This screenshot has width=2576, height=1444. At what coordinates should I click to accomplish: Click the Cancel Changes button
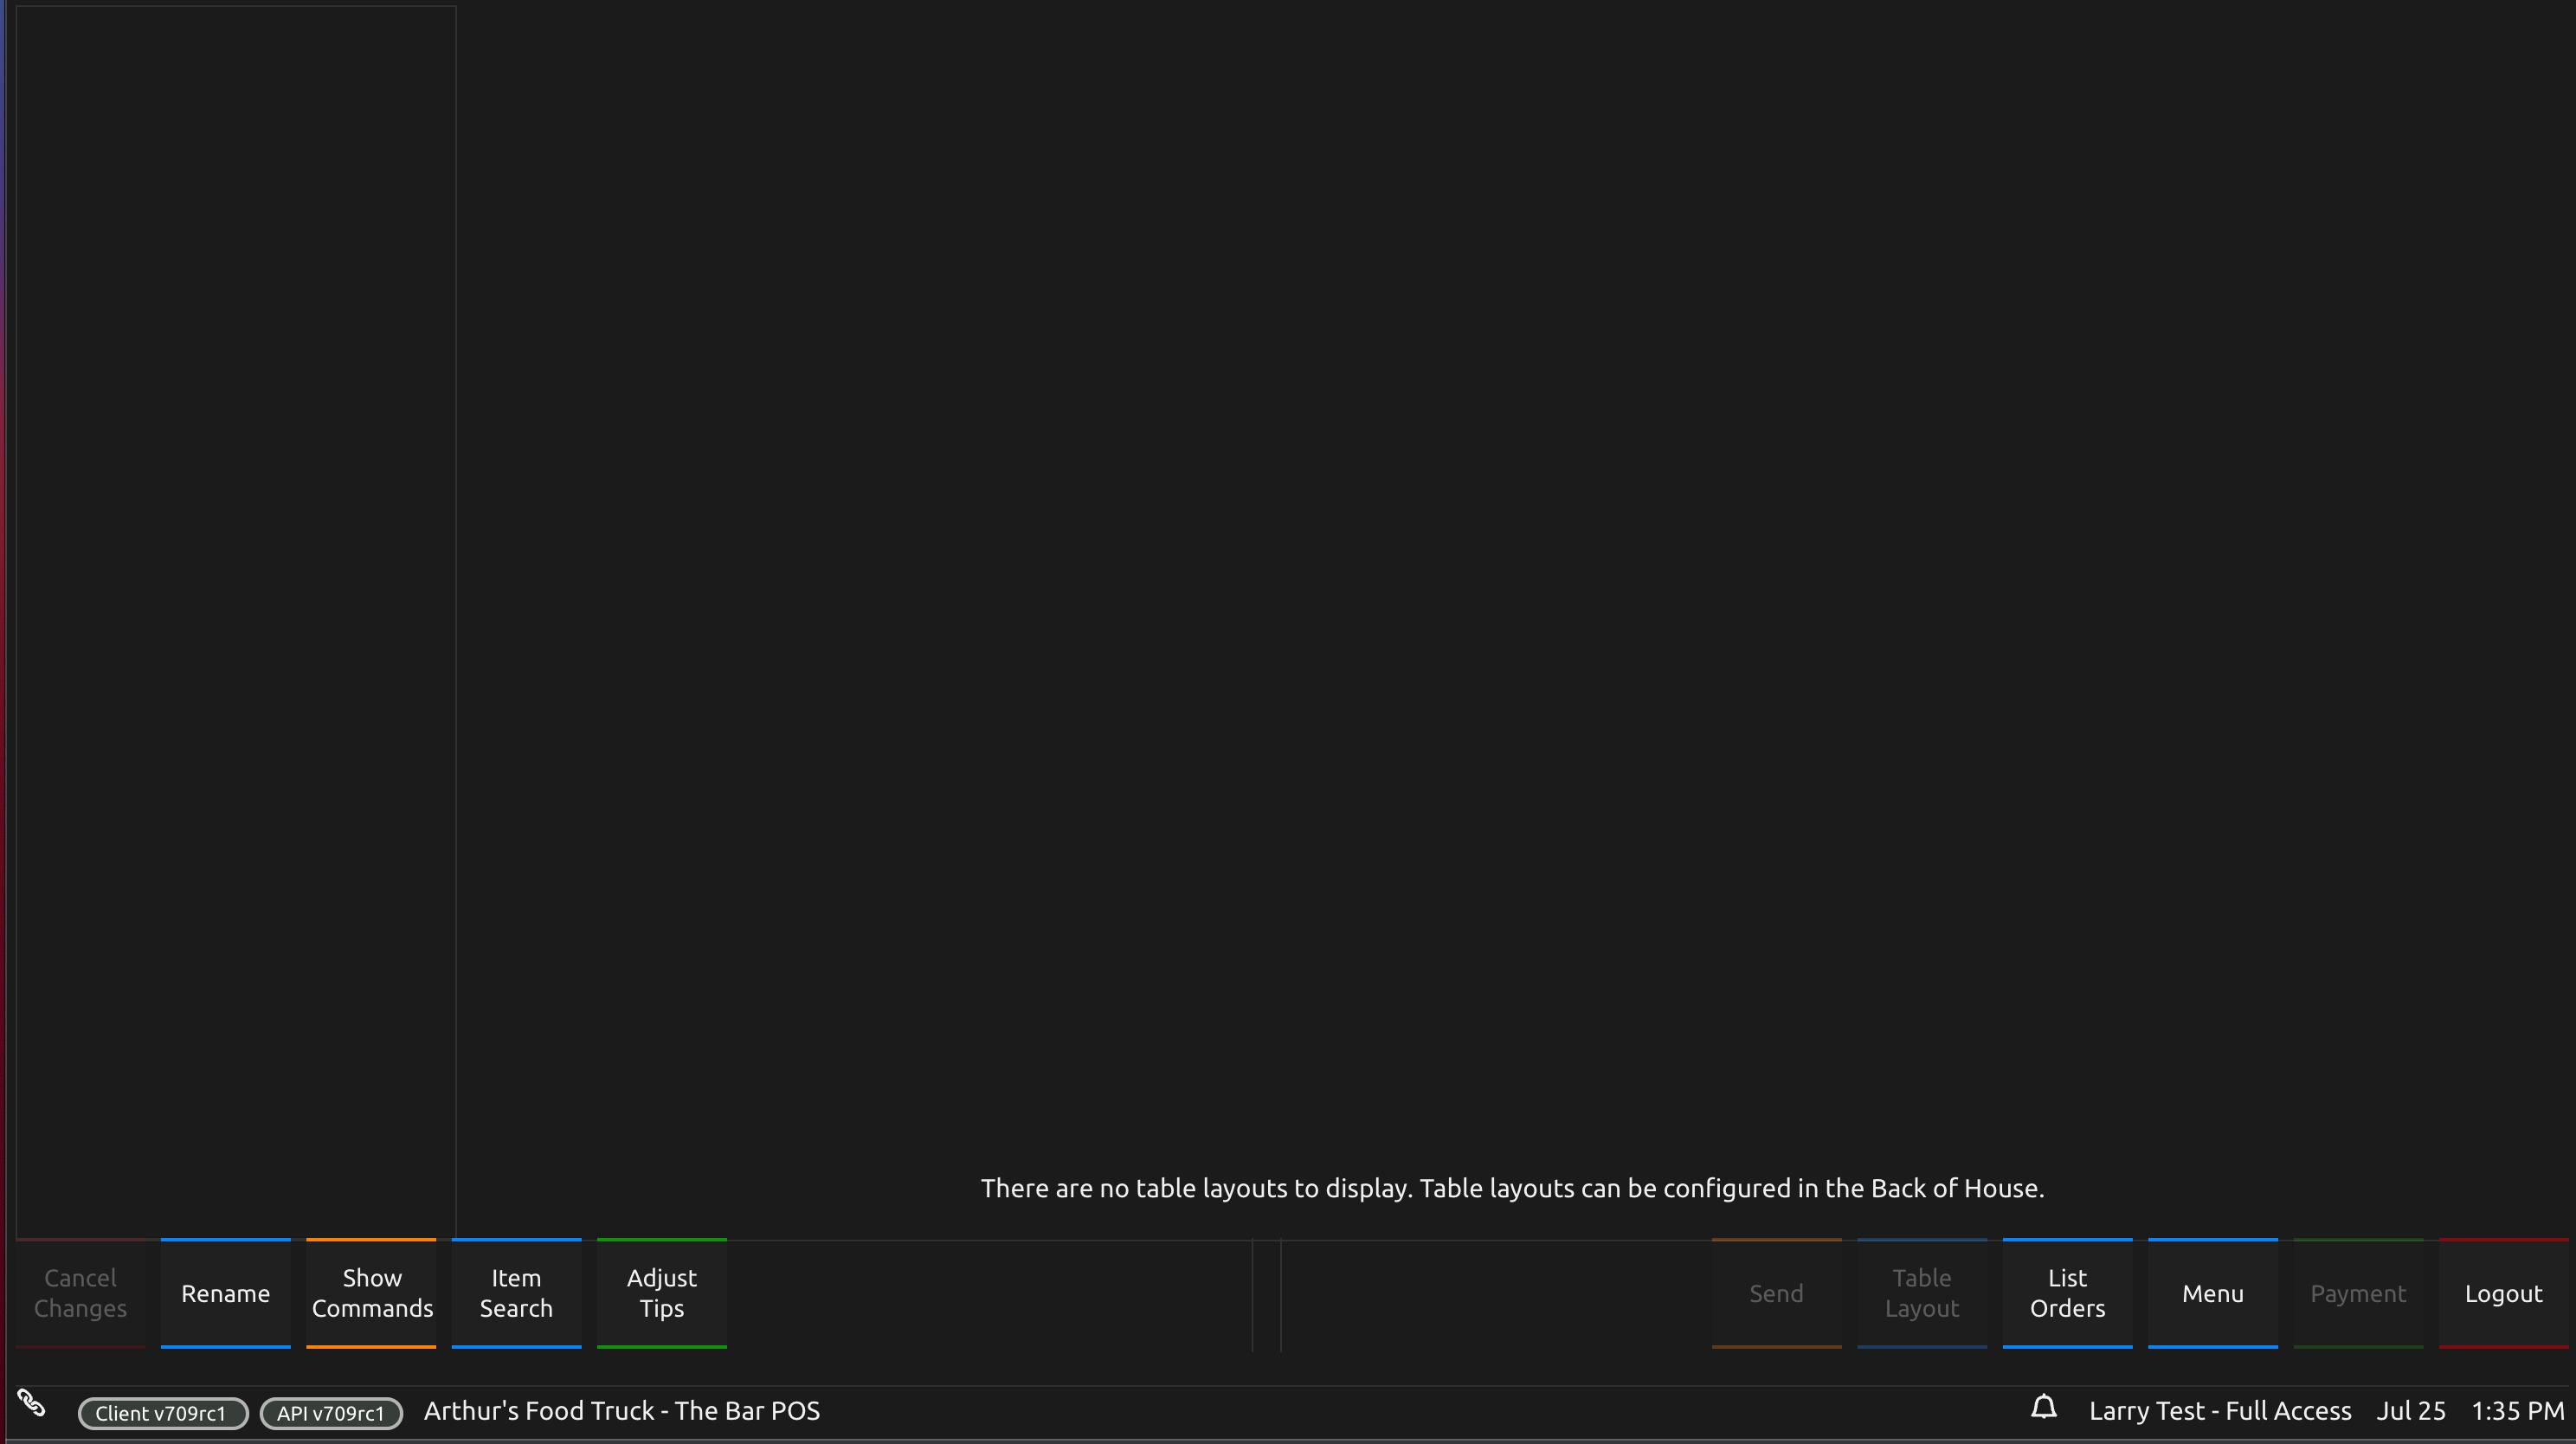(81, 1293)
